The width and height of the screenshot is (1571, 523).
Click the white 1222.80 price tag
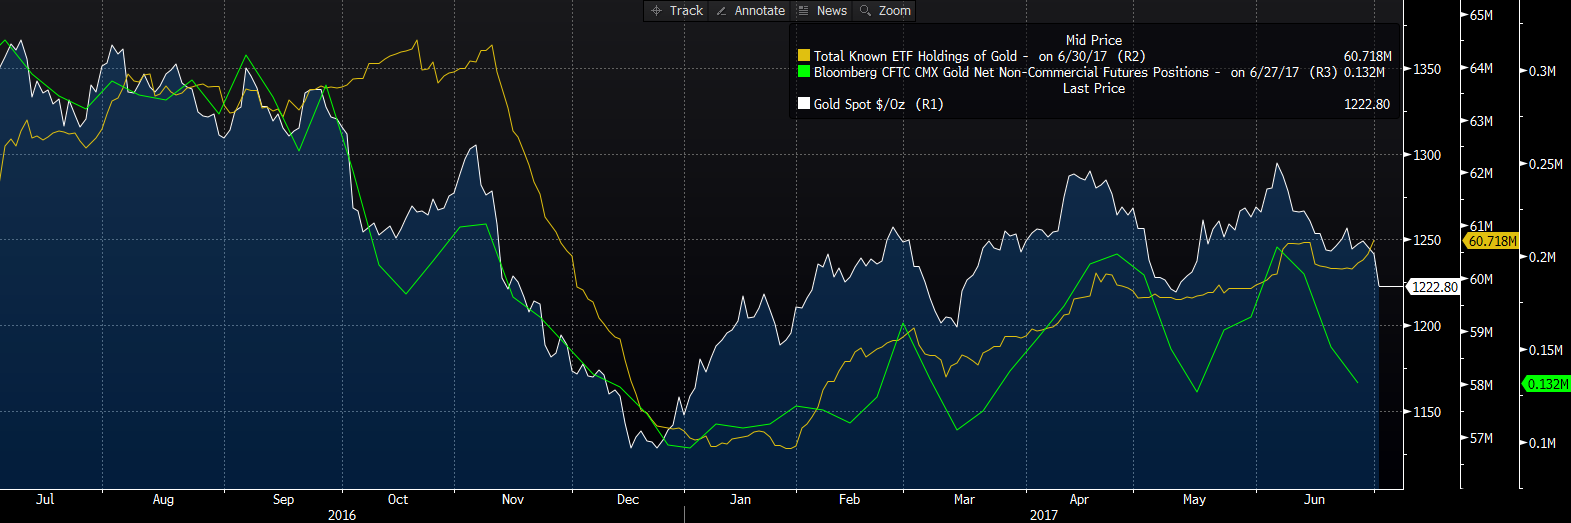tap(1435, 287)
